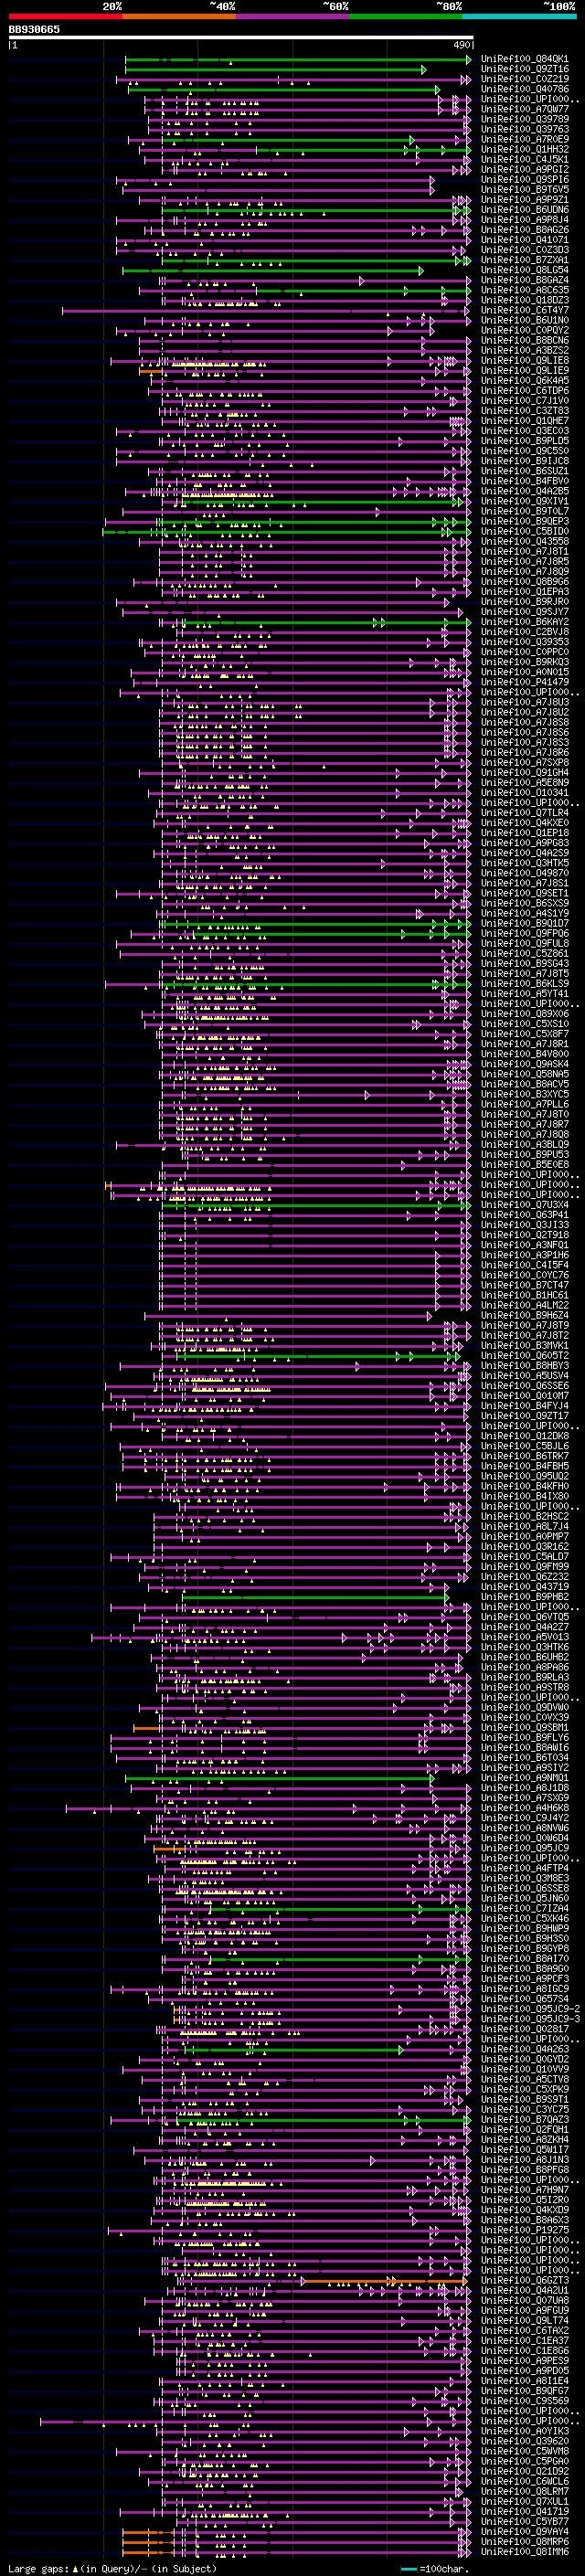
Task: Open hit UniRef100_C0Z219
Action: click(x=524, y=79)
